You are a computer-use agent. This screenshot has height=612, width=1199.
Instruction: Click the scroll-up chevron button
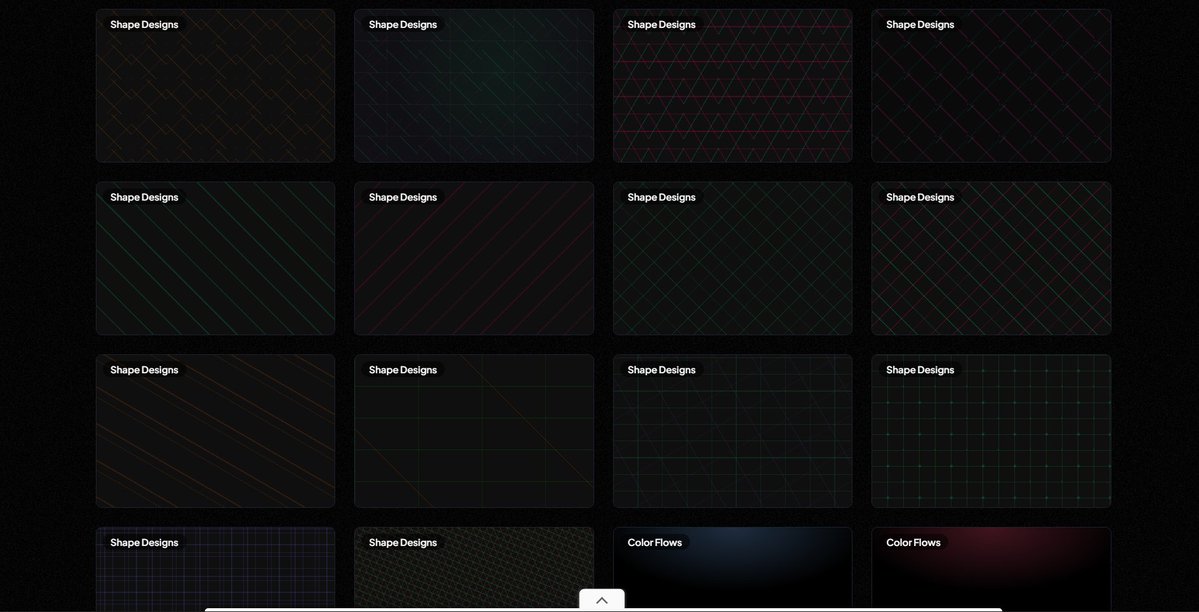[602, 601]
